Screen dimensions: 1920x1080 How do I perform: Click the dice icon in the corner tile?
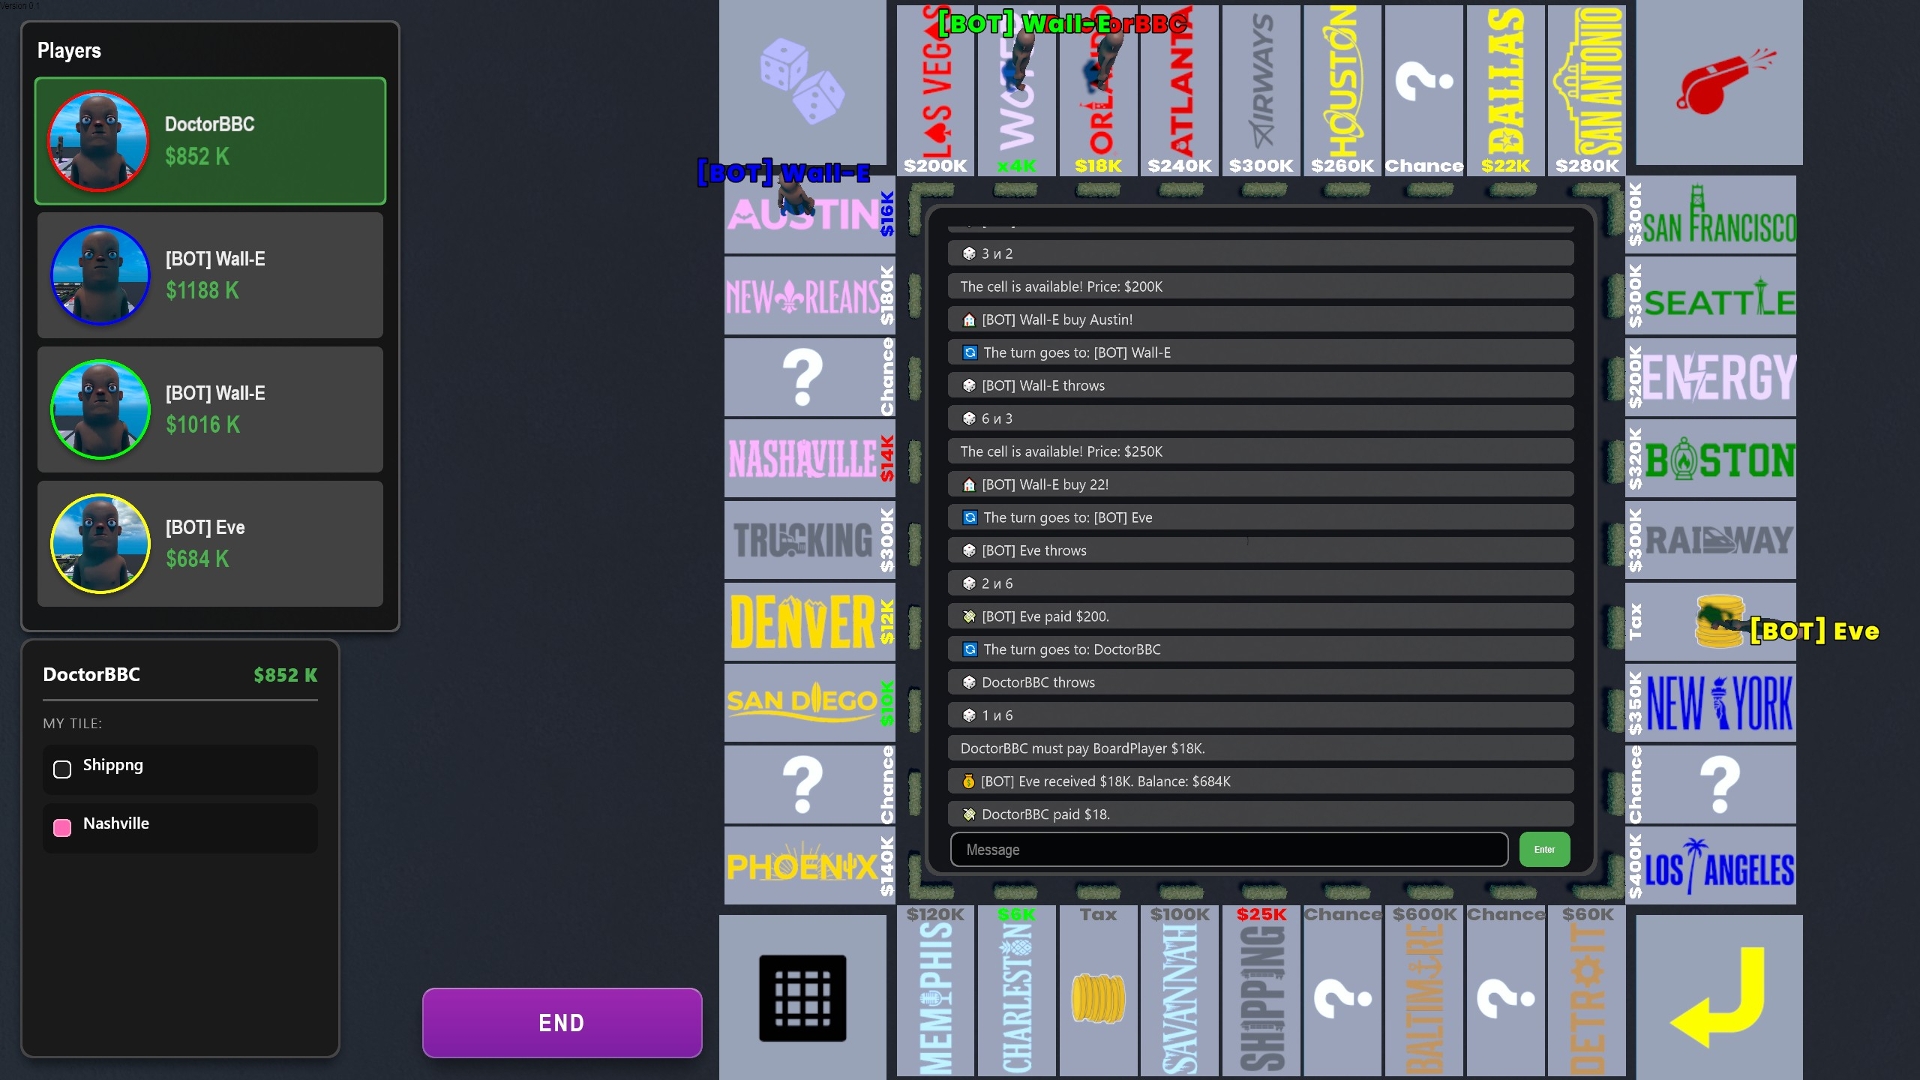pos(802,80)
